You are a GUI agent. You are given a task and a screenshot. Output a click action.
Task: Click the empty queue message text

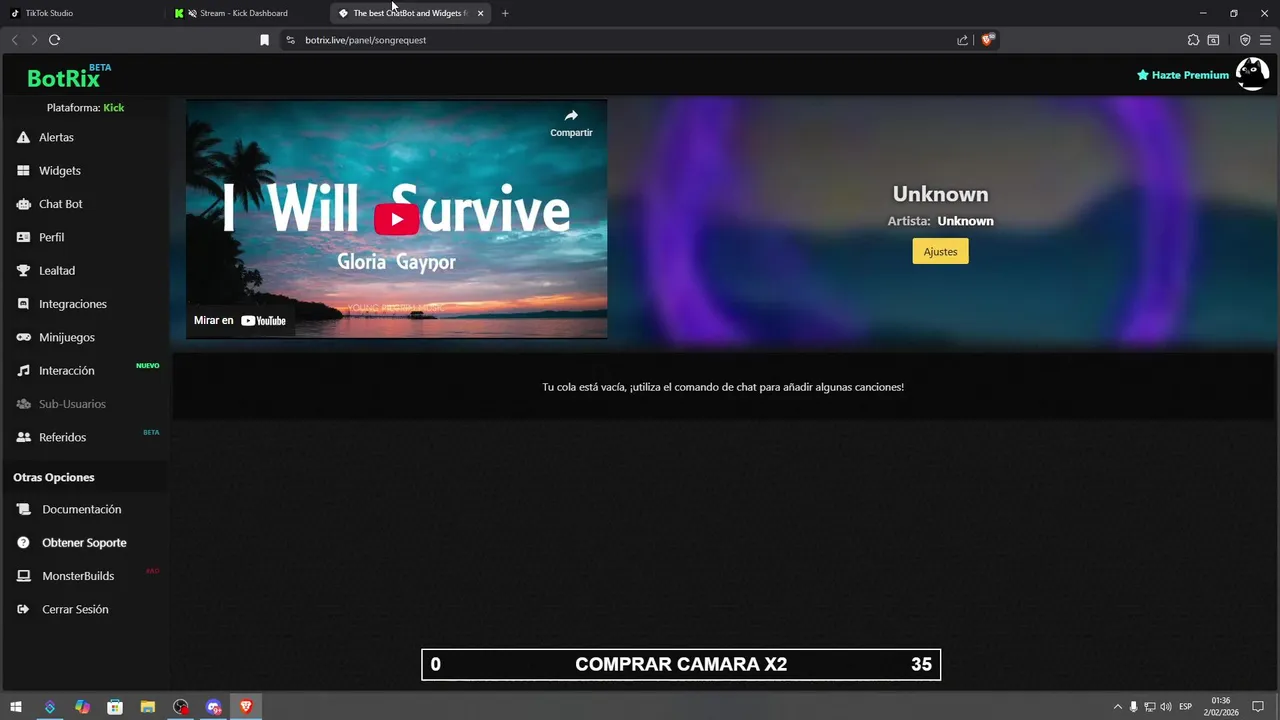pyautogui.click(x=723, y=387)
